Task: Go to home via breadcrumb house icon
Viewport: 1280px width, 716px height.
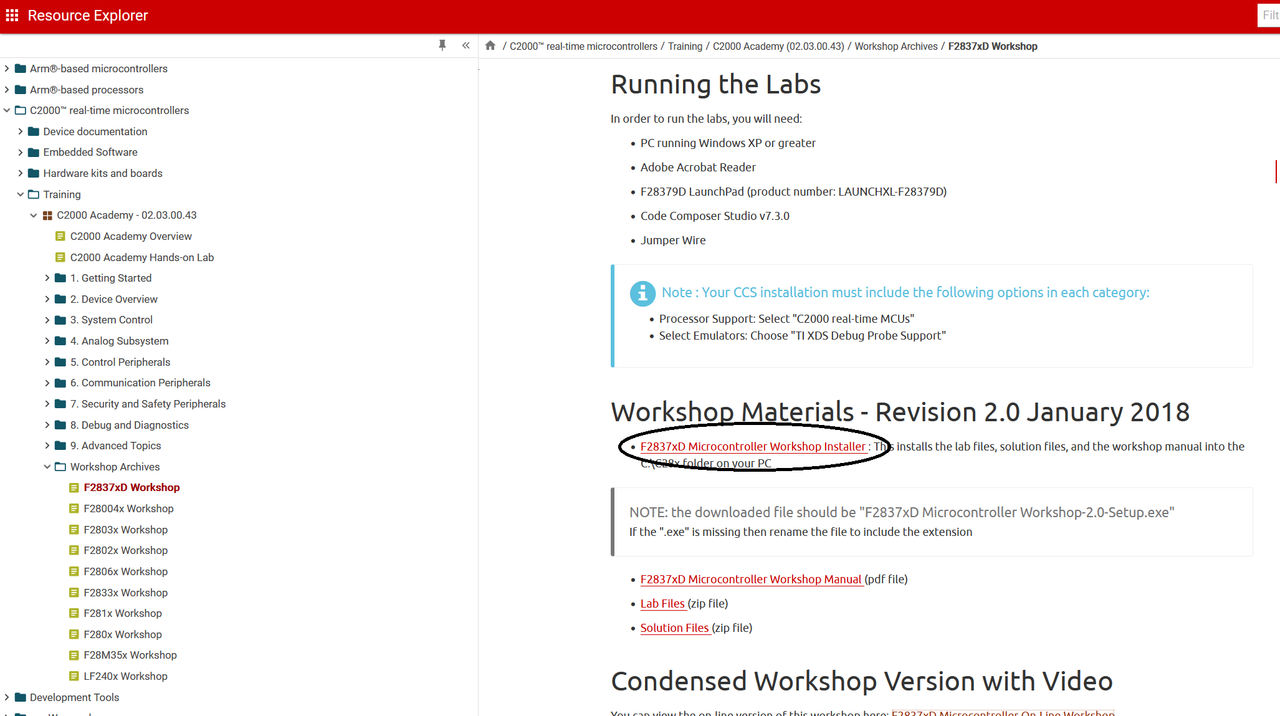Action: (x=490, y=45)
